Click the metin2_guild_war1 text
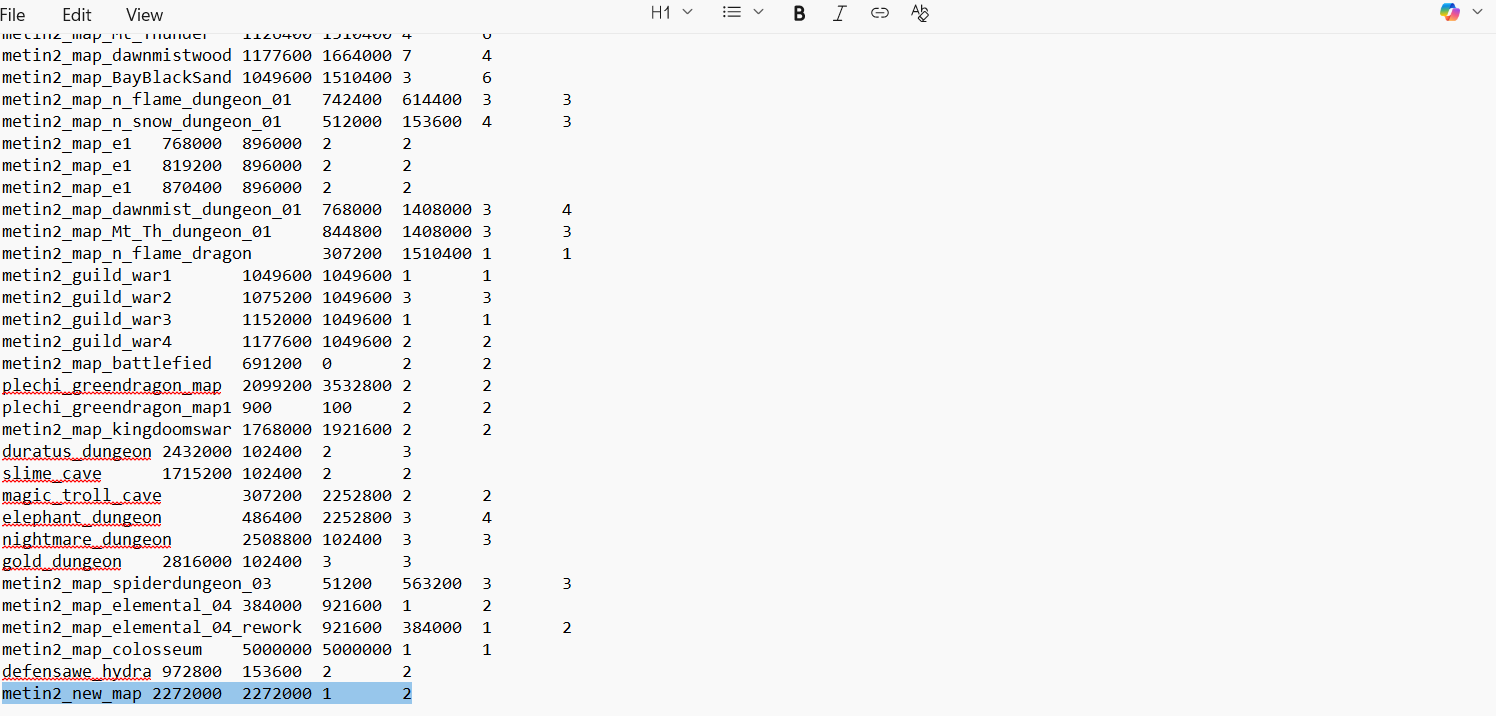The height and width of the screenshot is (716, 1496). tap(87, 275)
